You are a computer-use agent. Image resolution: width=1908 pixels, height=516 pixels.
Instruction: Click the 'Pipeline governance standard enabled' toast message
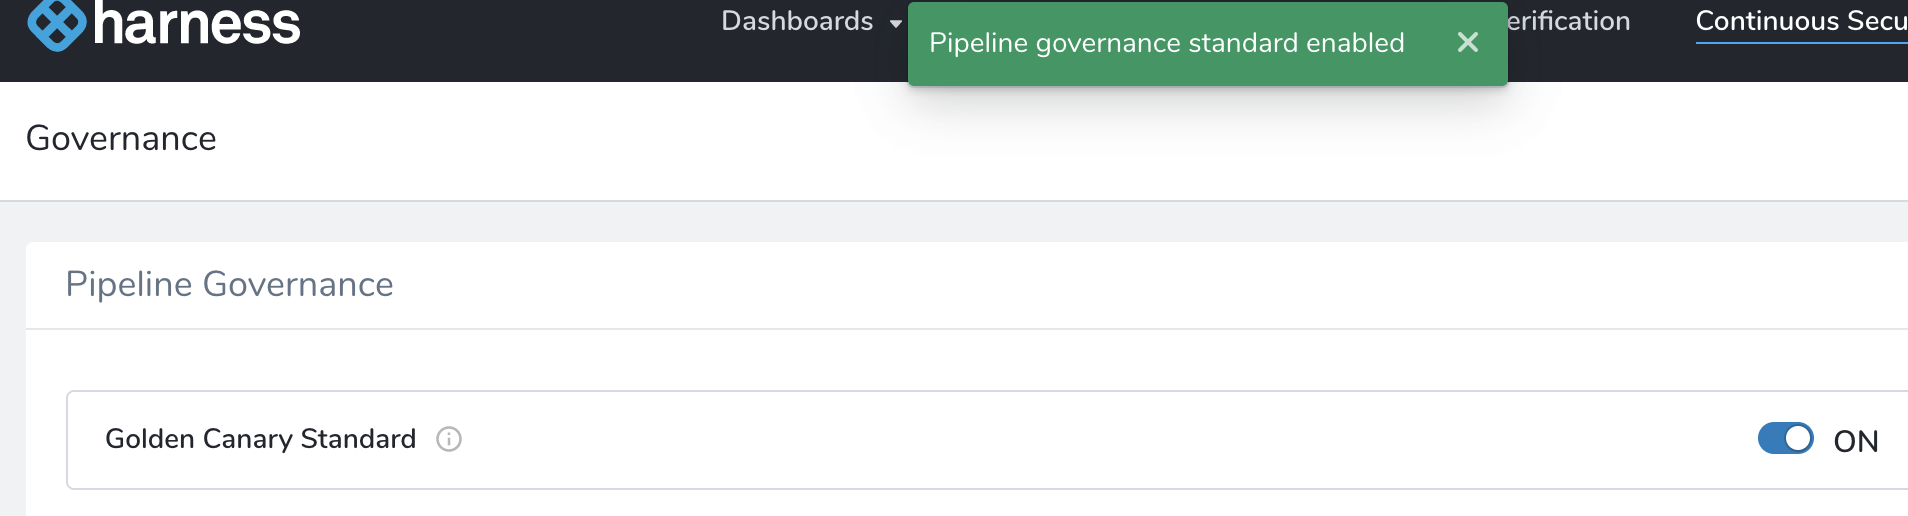pyautogui.click(x=1166, y=43)
